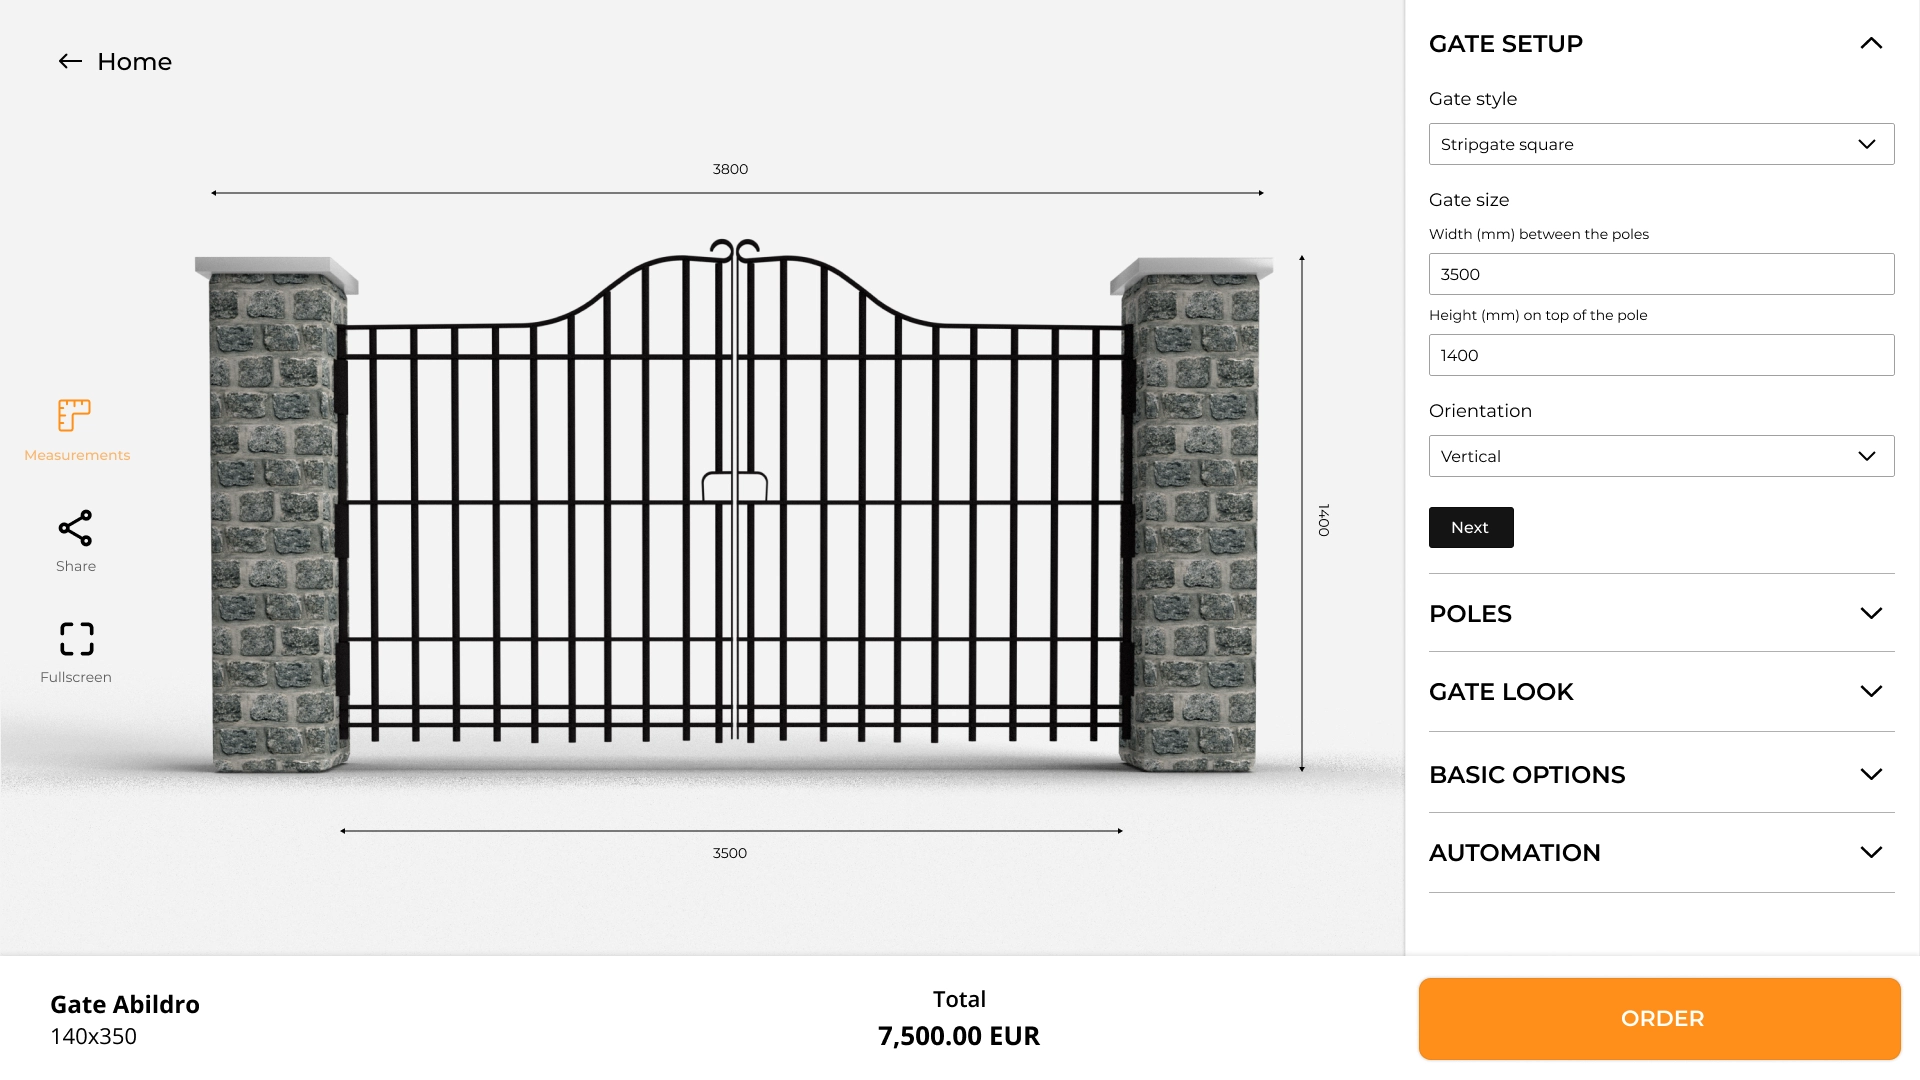Open the Orientation dropdown
This screenshot has height=1080, width=1920.
tap(1660, 456)
